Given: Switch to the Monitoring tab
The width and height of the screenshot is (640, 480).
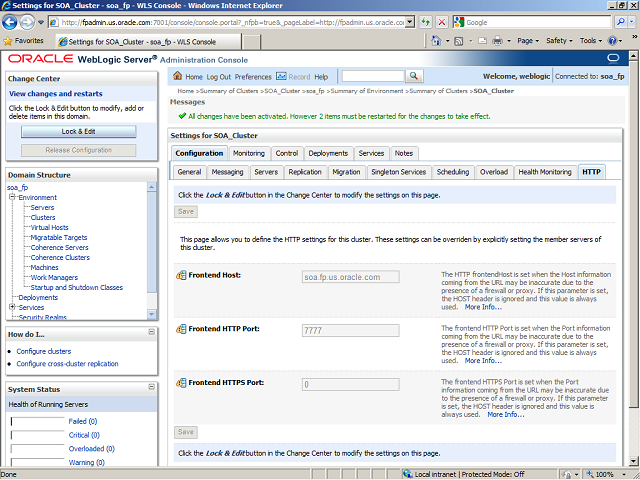Looking at the screenshot, I should 248,153.
